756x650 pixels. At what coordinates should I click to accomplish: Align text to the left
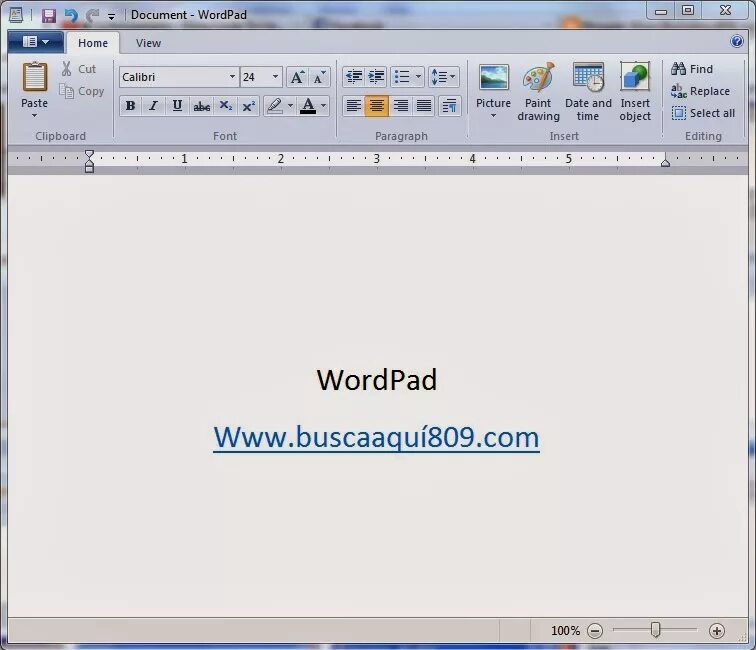coord(353,106)
